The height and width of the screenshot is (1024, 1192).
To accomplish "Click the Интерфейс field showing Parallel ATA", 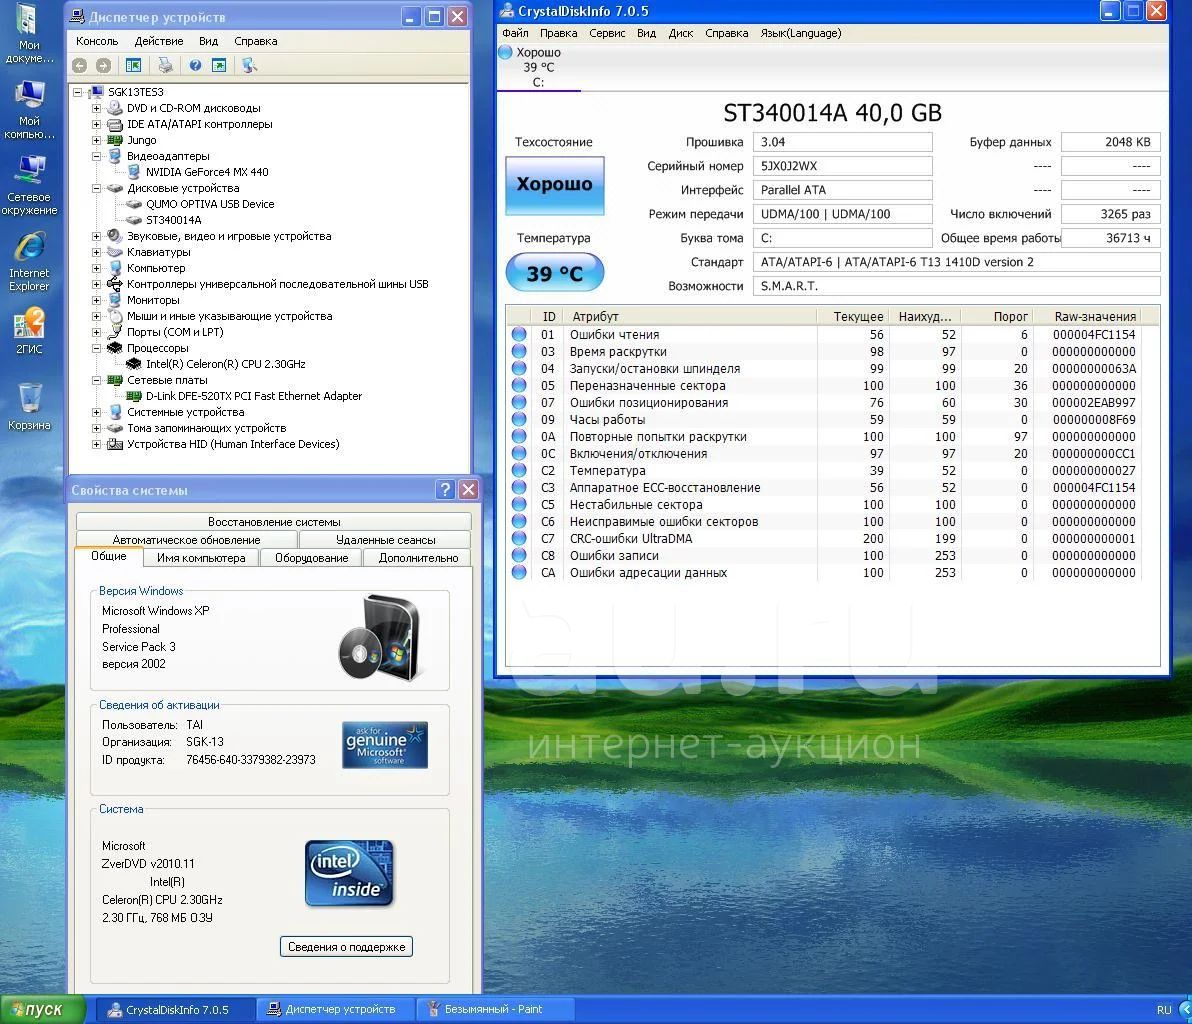I will point(842,190).
